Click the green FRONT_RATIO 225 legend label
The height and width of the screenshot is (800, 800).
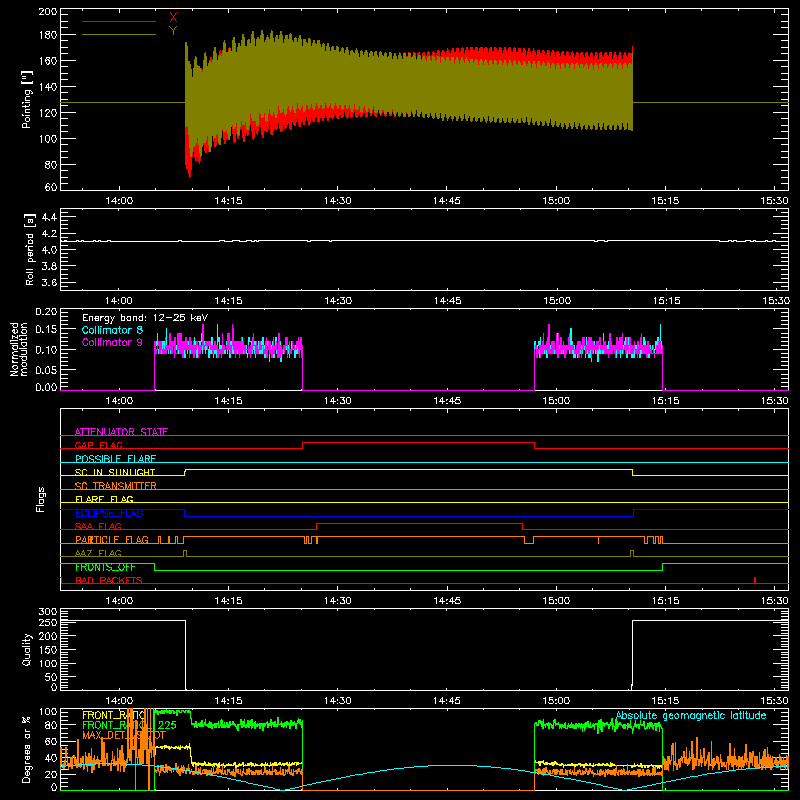click(129, 725)
